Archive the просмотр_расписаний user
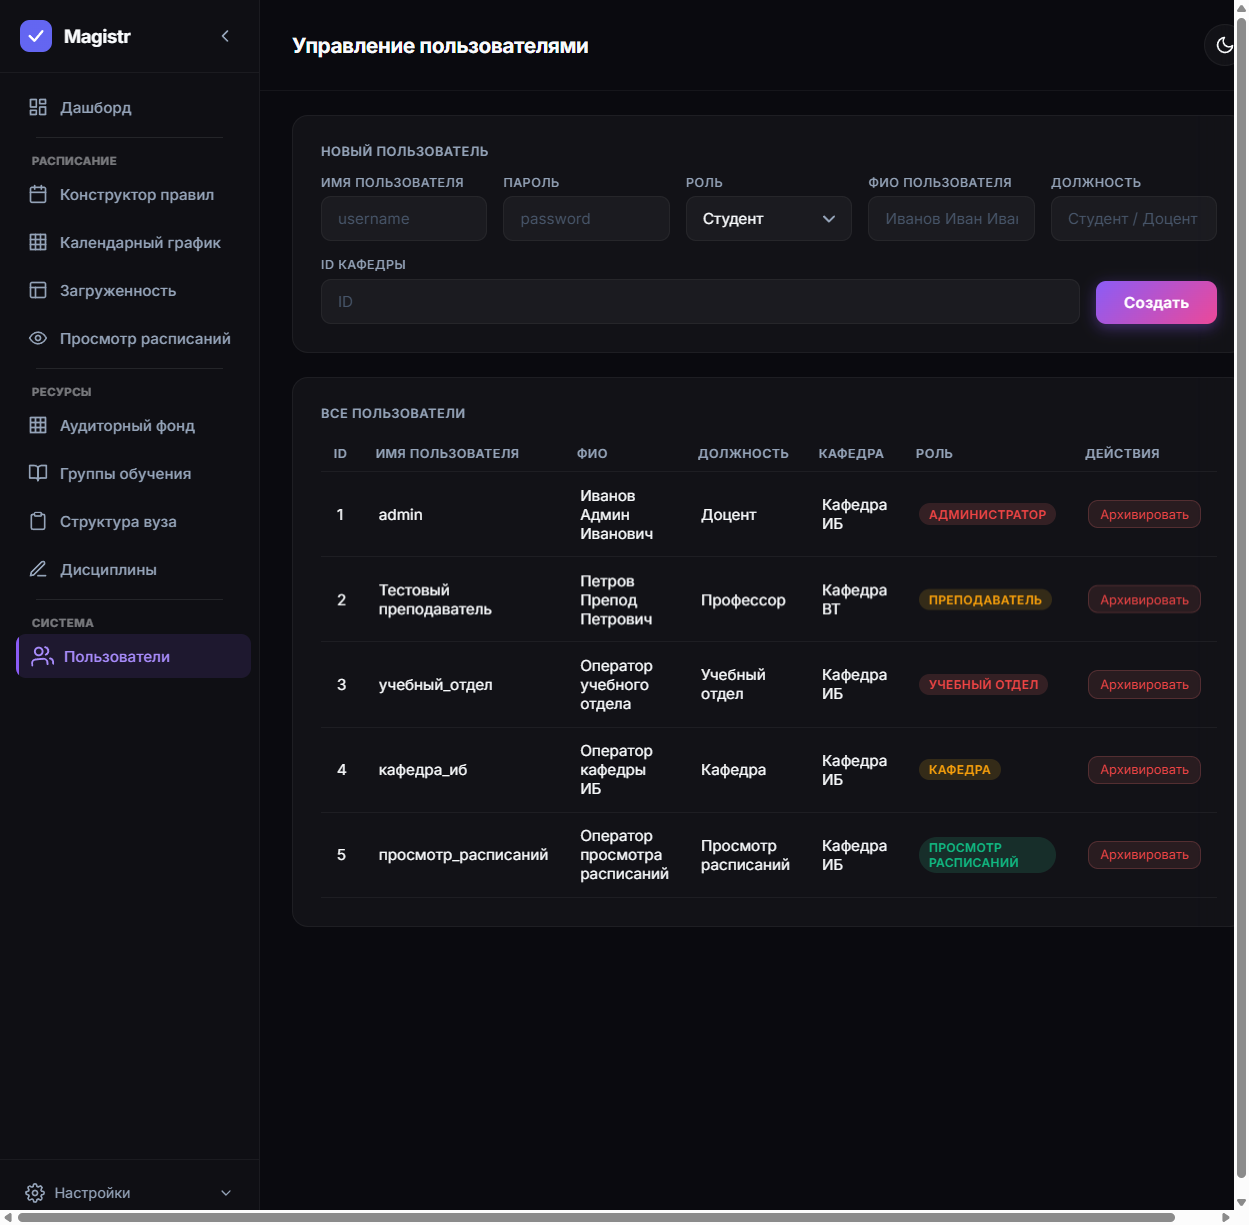This screenshot has width=1249, height=1225. coord(1144,854)
